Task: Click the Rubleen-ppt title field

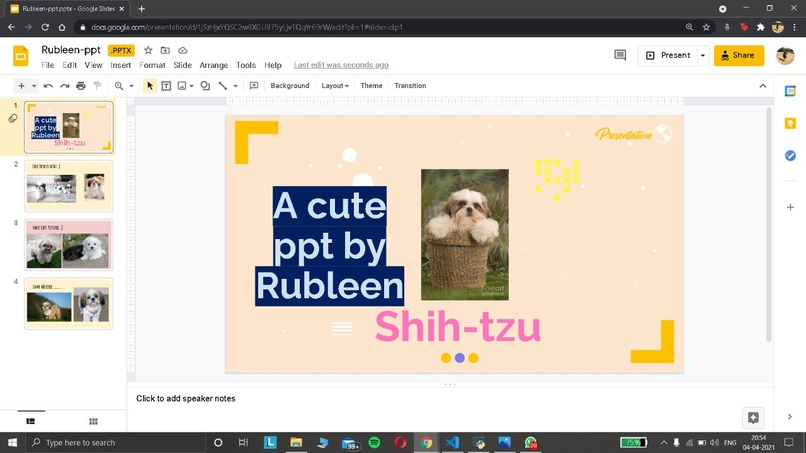Action: (x=71, y=50)
